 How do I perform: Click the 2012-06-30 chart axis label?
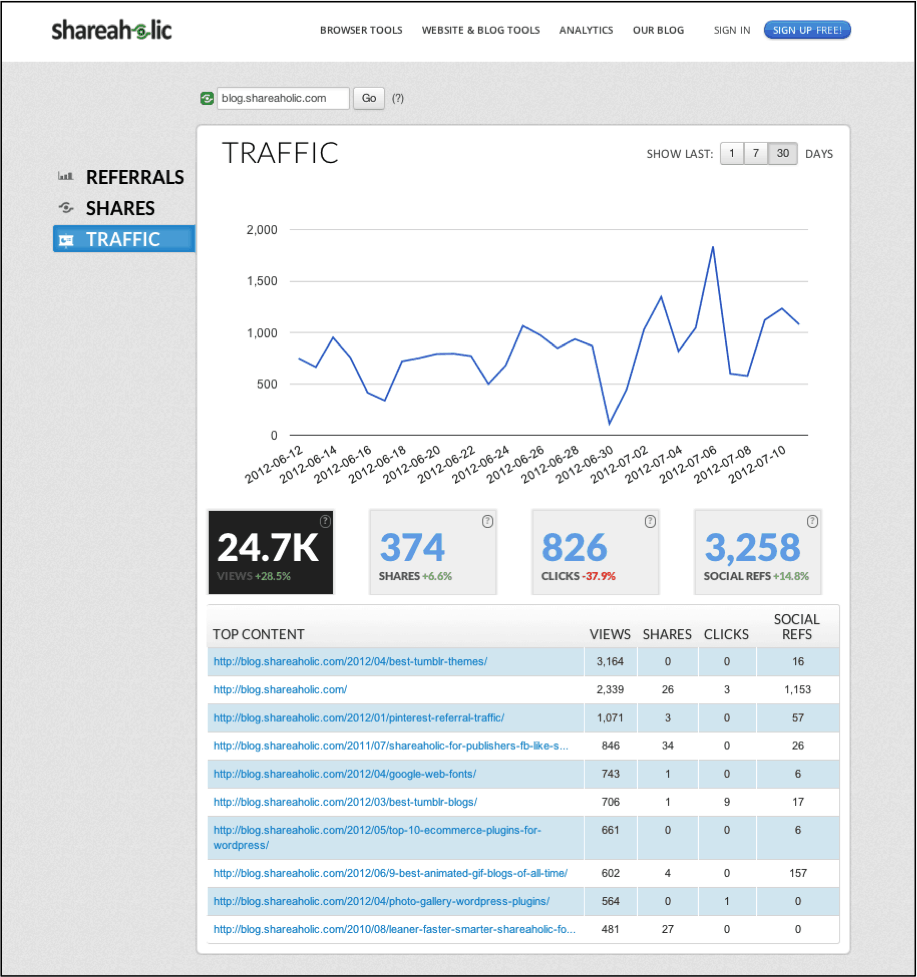(584, 464)
